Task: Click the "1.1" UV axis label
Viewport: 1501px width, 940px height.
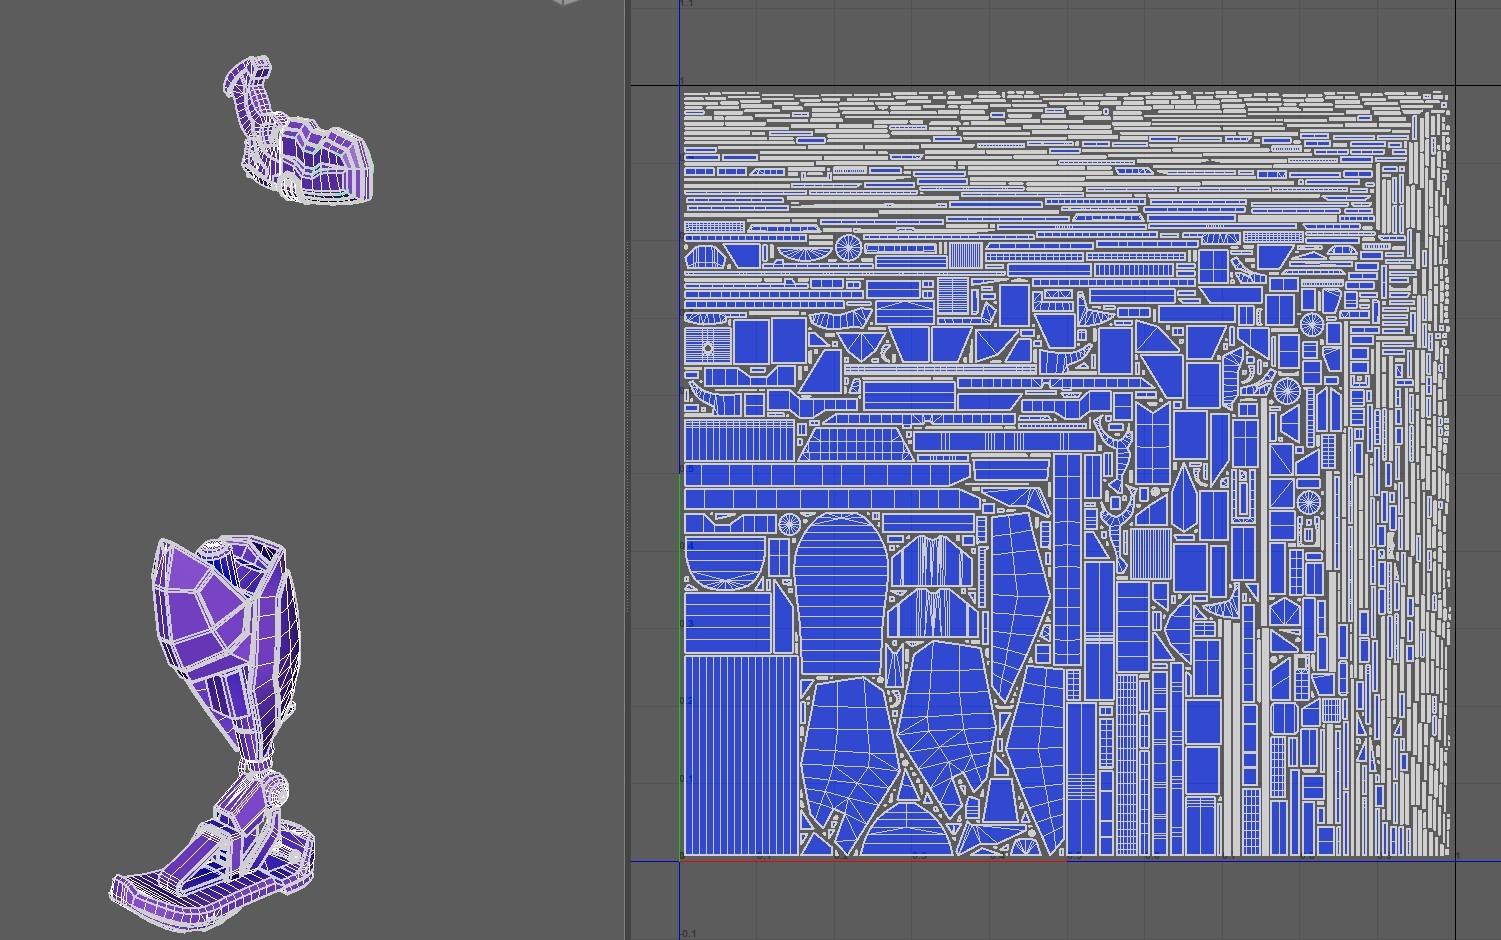Action: [x=687, y=4]
